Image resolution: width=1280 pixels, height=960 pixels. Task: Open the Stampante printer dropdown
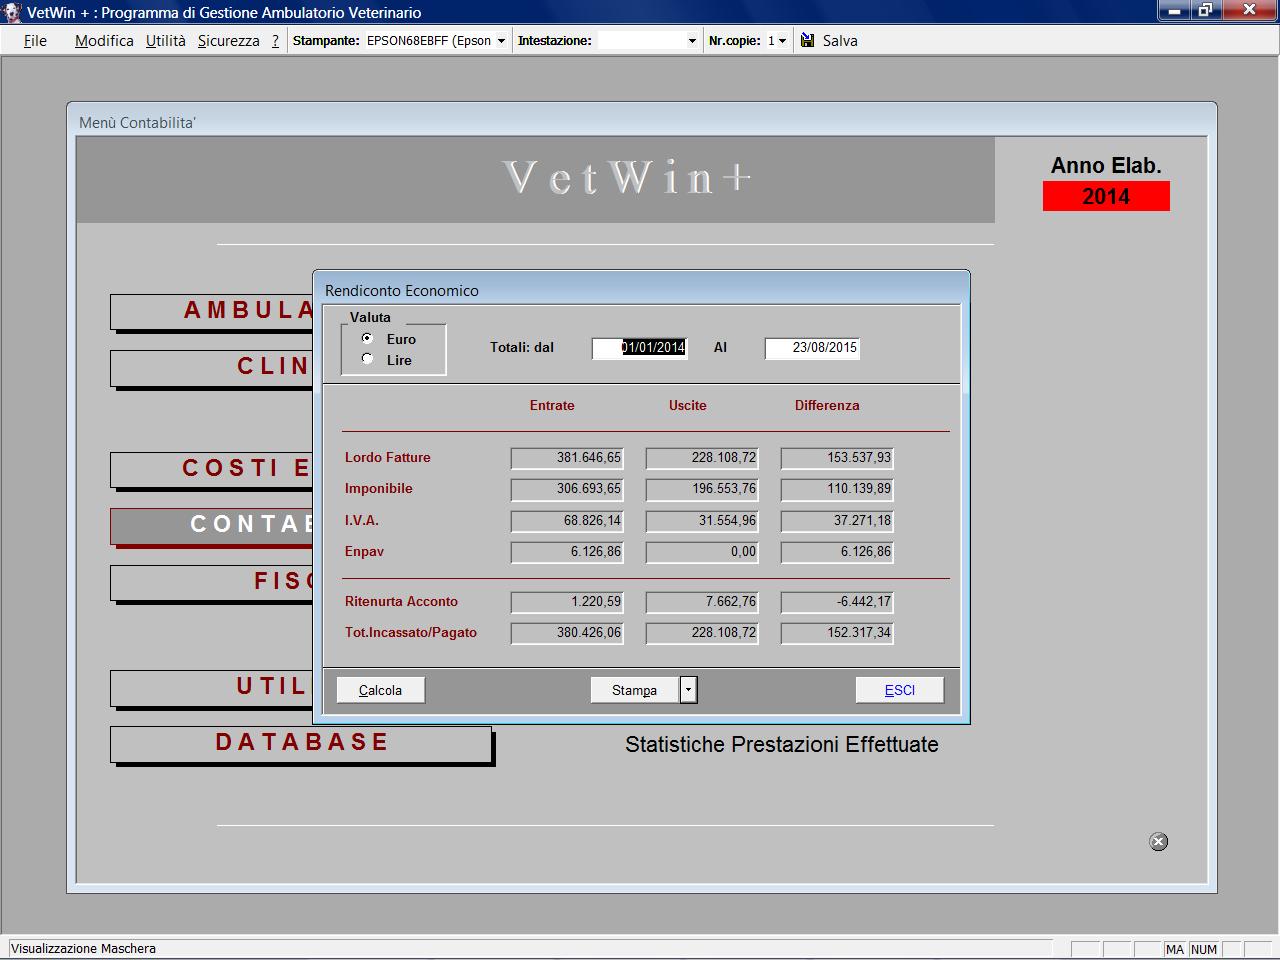point(501,41)
